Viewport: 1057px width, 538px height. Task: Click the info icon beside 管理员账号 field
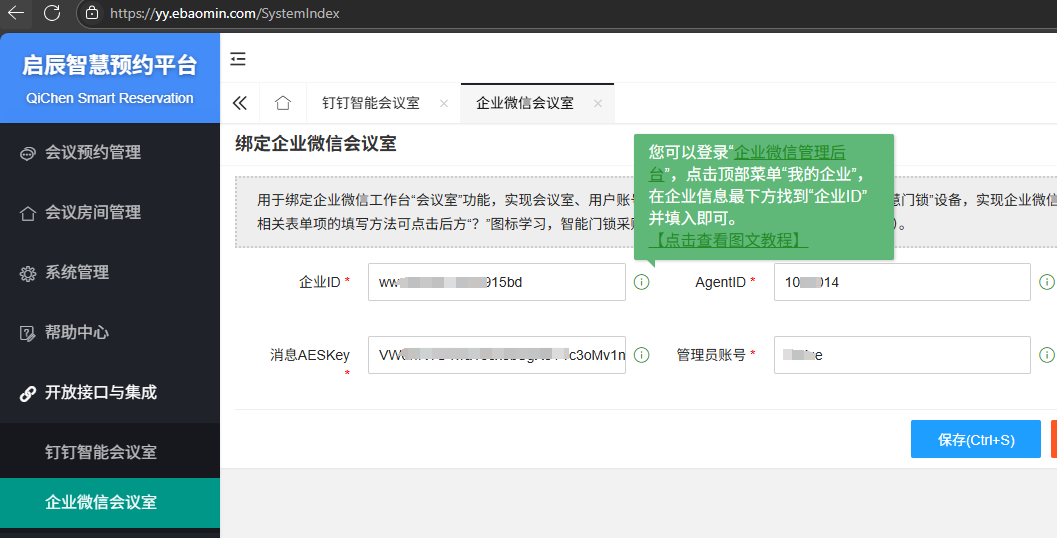click(x=1046, y=355)
